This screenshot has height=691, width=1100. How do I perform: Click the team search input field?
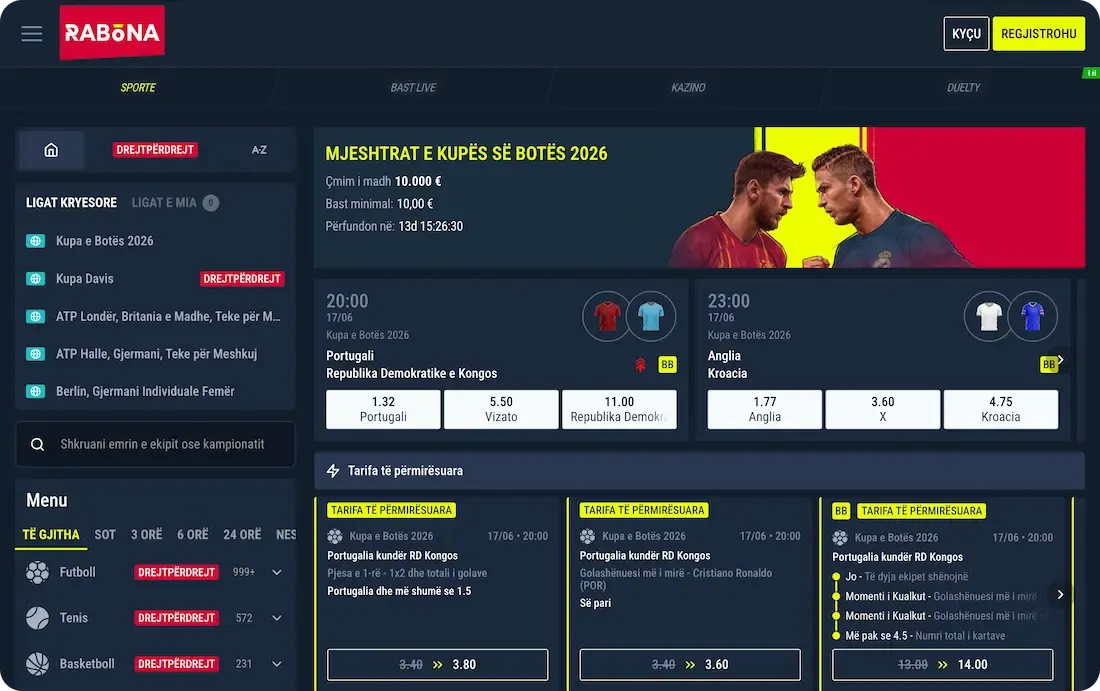click(155, 444)
